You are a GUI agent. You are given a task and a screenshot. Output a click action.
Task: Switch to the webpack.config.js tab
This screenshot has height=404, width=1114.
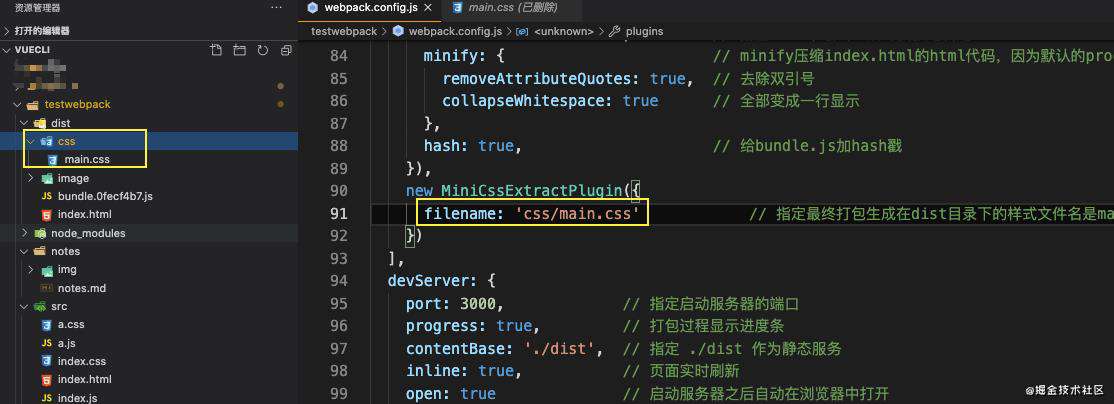369,8
